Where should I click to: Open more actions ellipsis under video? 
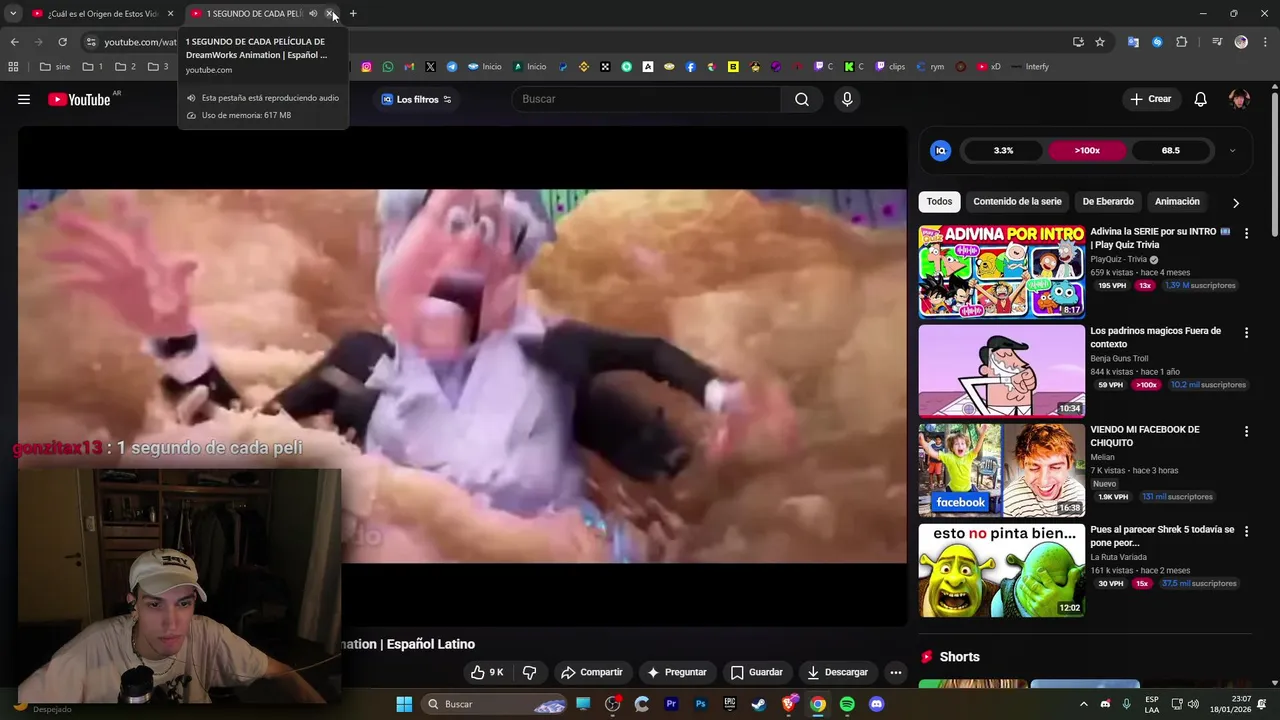point(896,672)
